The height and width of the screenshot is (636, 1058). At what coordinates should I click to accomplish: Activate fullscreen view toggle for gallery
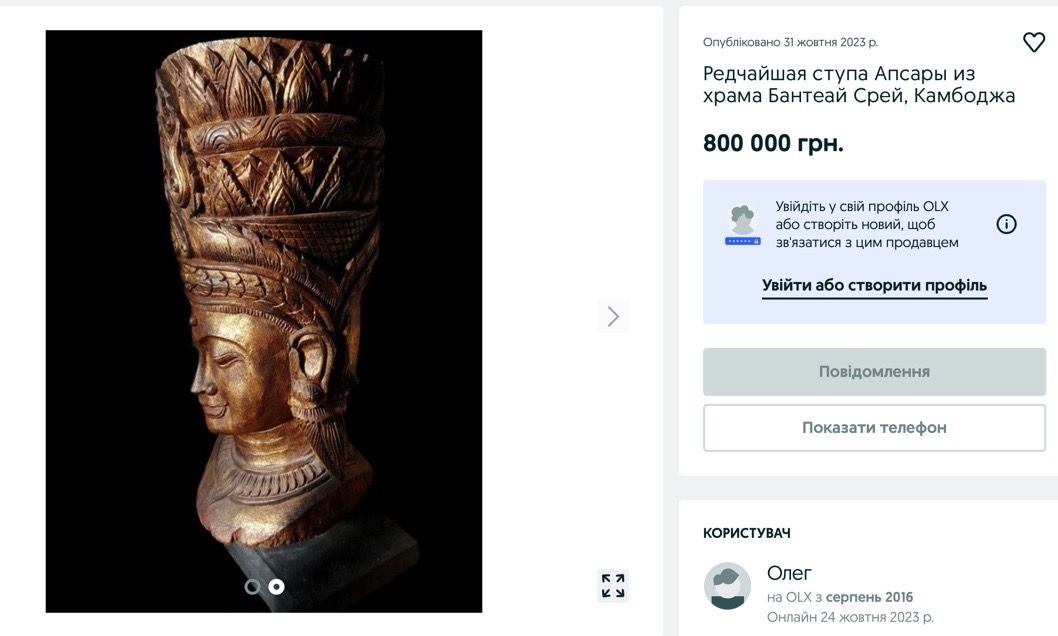click(613, 585)
